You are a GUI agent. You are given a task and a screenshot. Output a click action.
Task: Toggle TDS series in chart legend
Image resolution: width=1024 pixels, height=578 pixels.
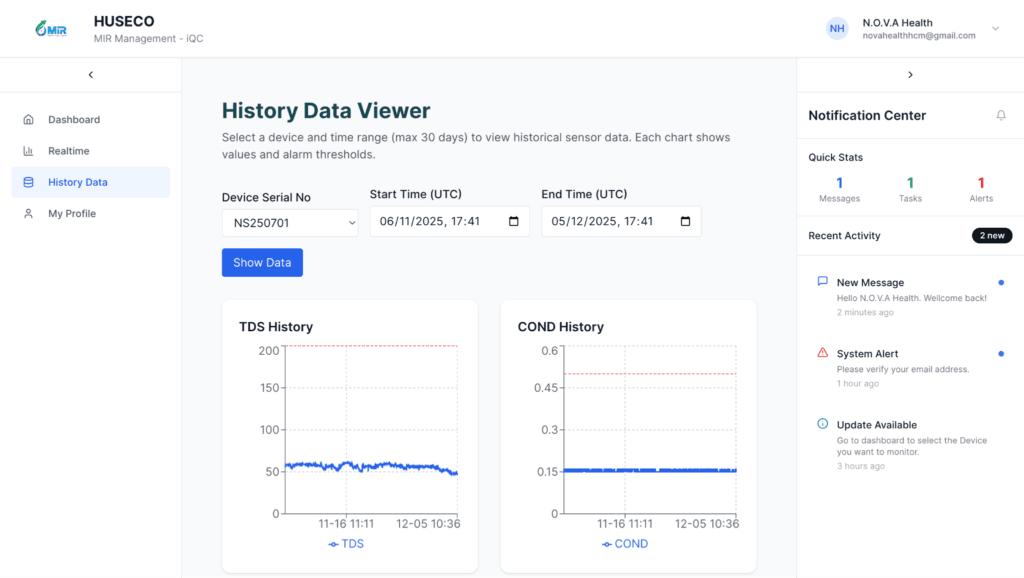[x=346, y=544]
